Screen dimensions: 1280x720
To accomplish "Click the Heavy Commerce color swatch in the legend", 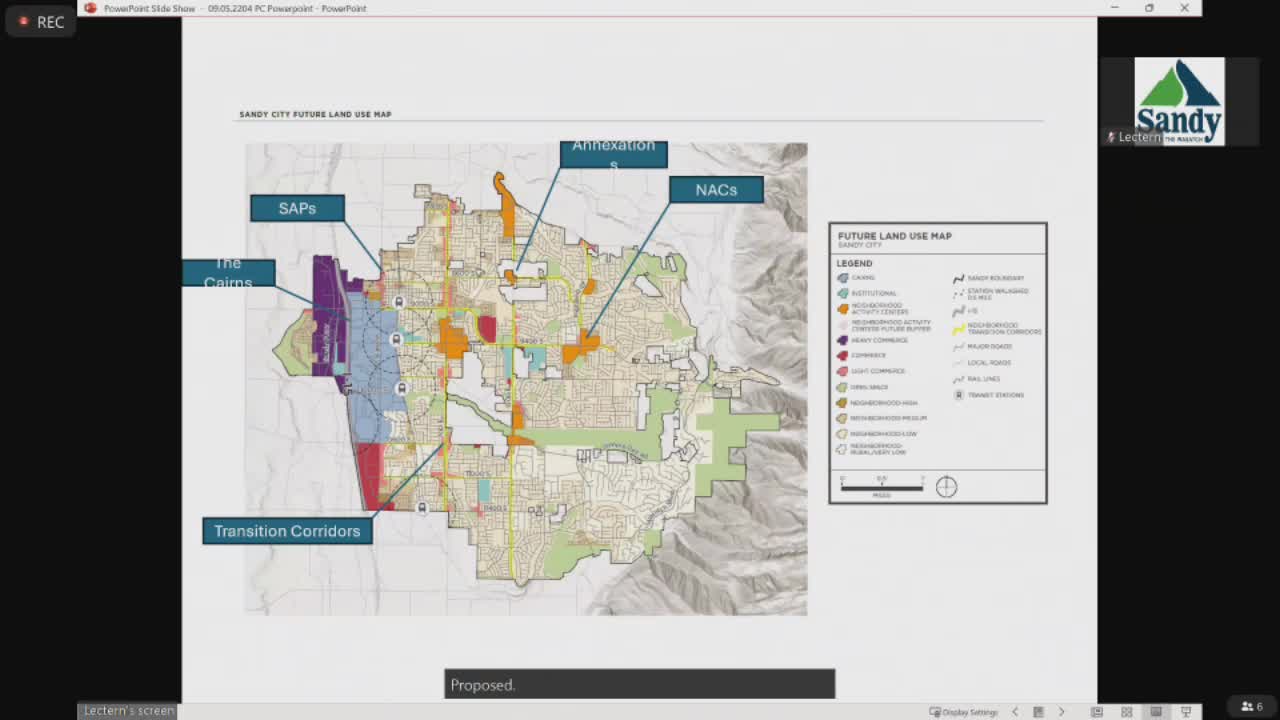I will pos(841,340).
